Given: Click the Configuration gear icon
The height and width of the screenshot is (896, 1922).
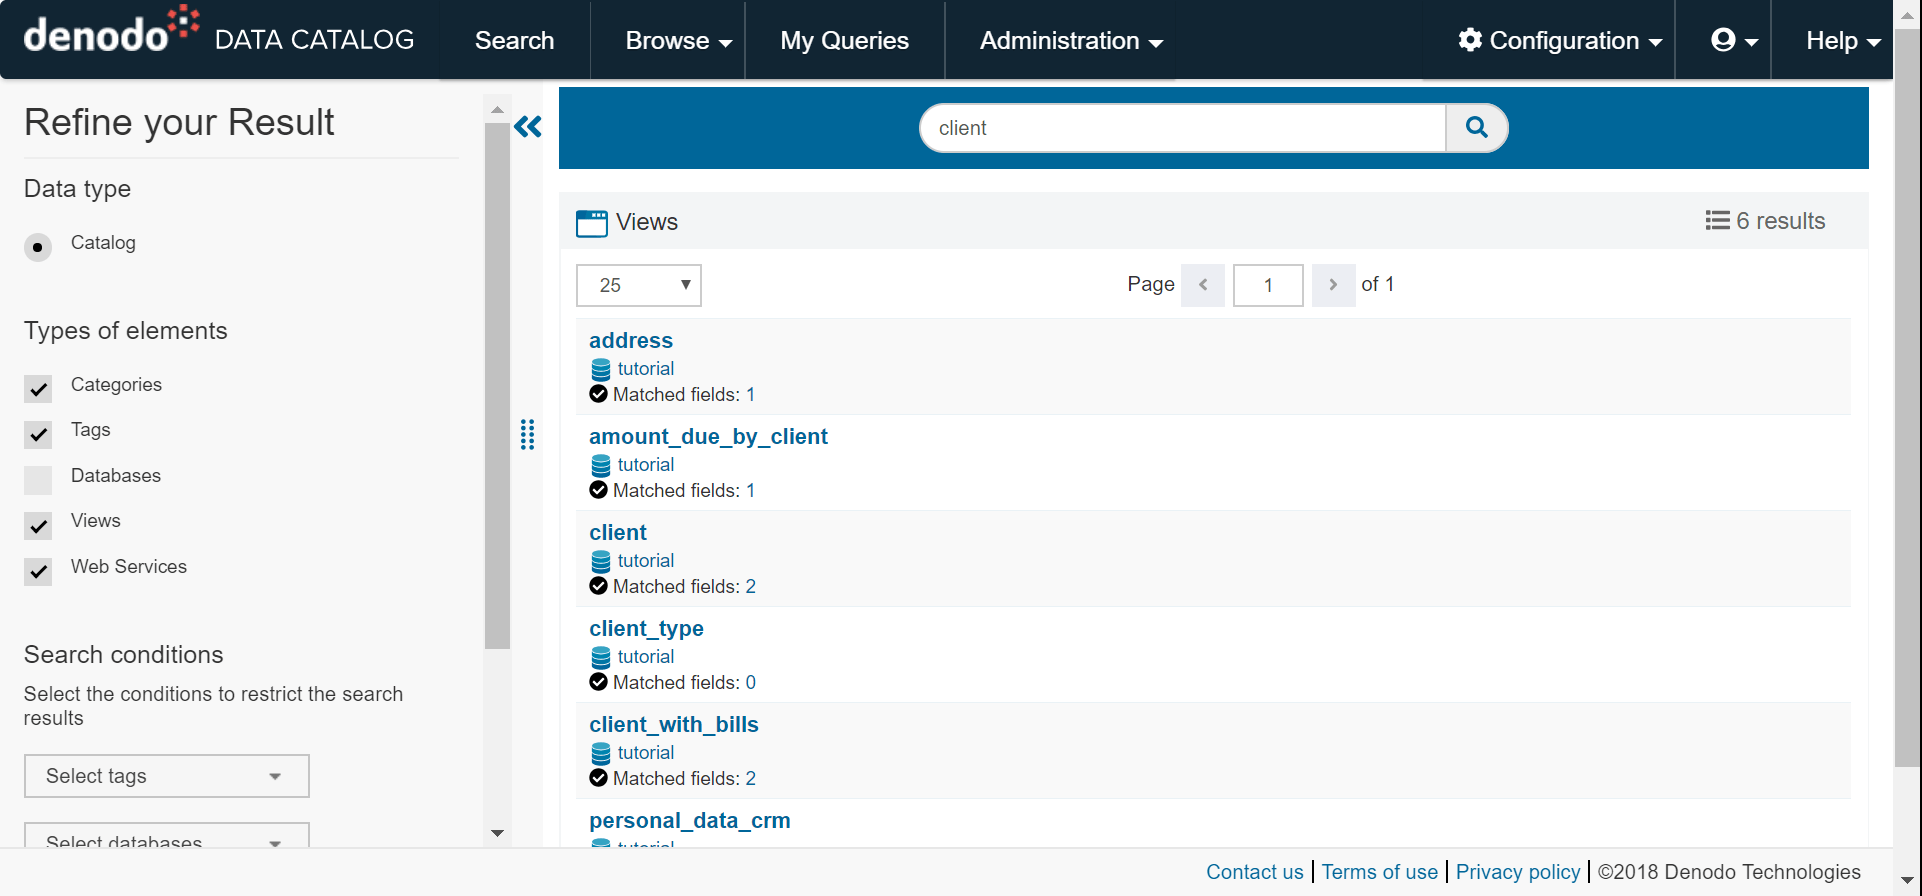Looking at the screenshot, I should pyautogui.click(x=1470, y=40).
